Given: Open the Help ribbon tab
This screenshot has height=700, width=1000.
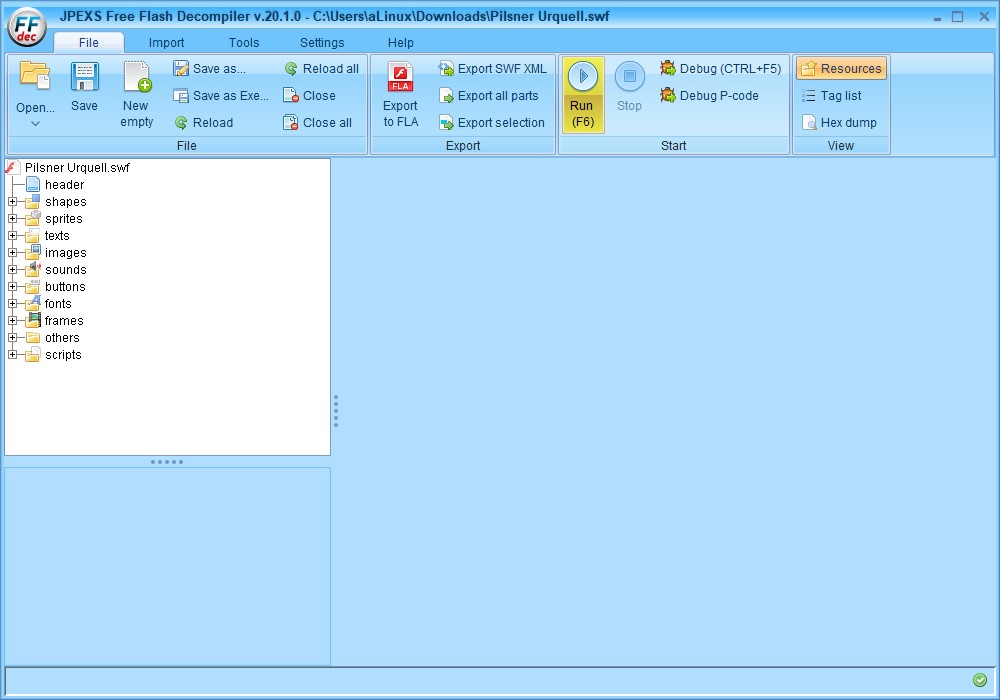Looking at the screenshot, I should click(401, 43).
